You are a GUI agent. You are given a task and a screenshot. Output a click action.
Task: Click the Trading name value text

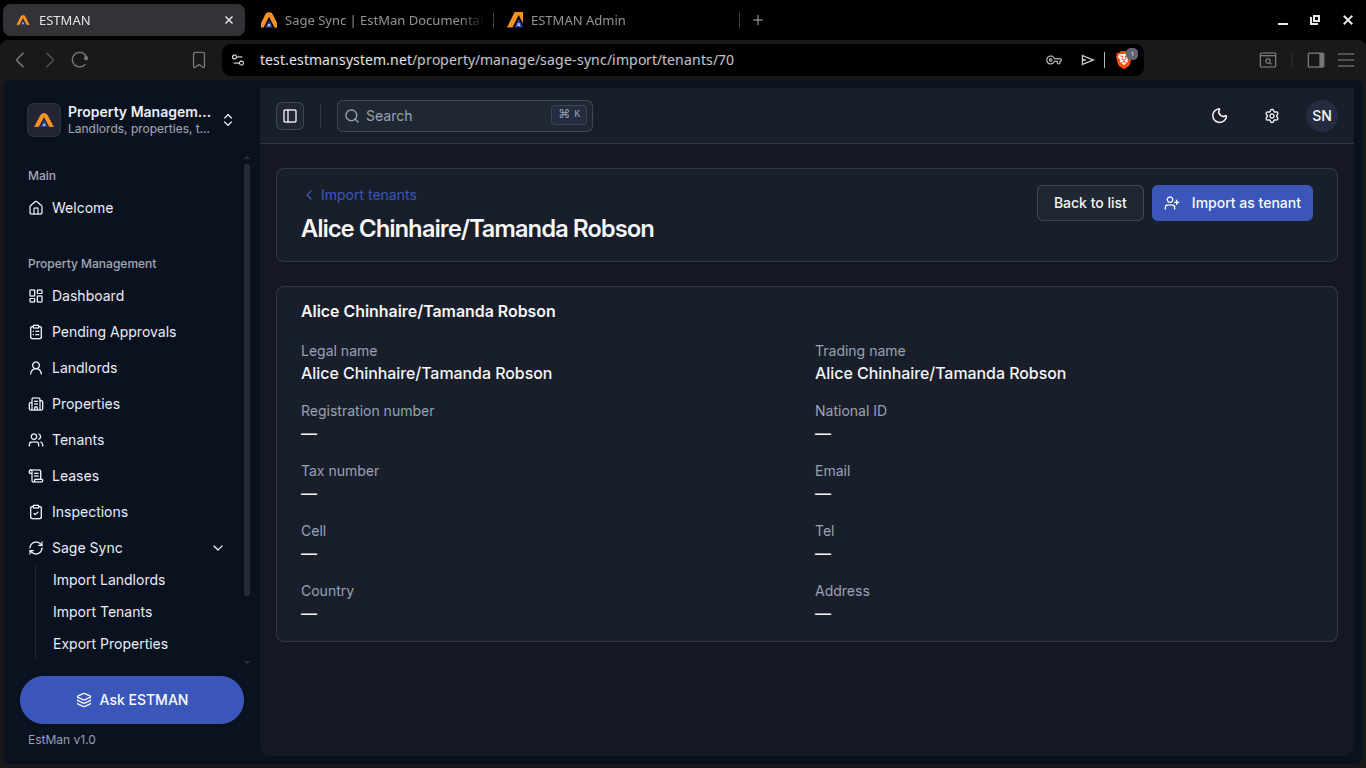point(941,374)
